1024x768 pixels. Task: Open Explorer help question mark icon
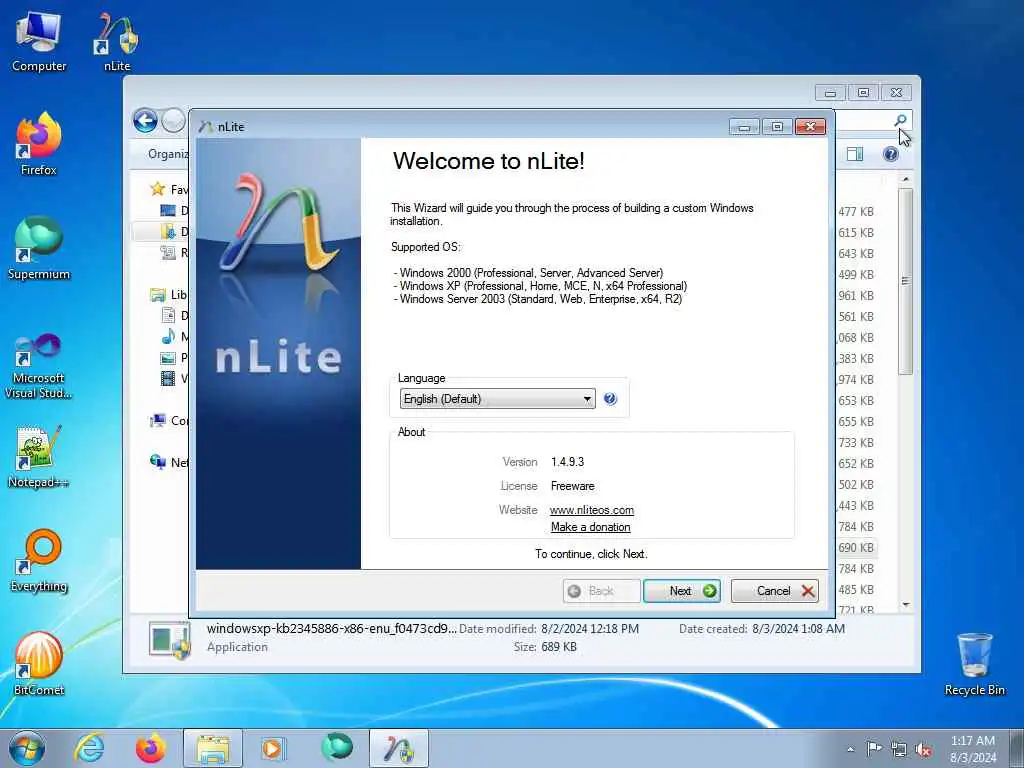pos(890,154)
